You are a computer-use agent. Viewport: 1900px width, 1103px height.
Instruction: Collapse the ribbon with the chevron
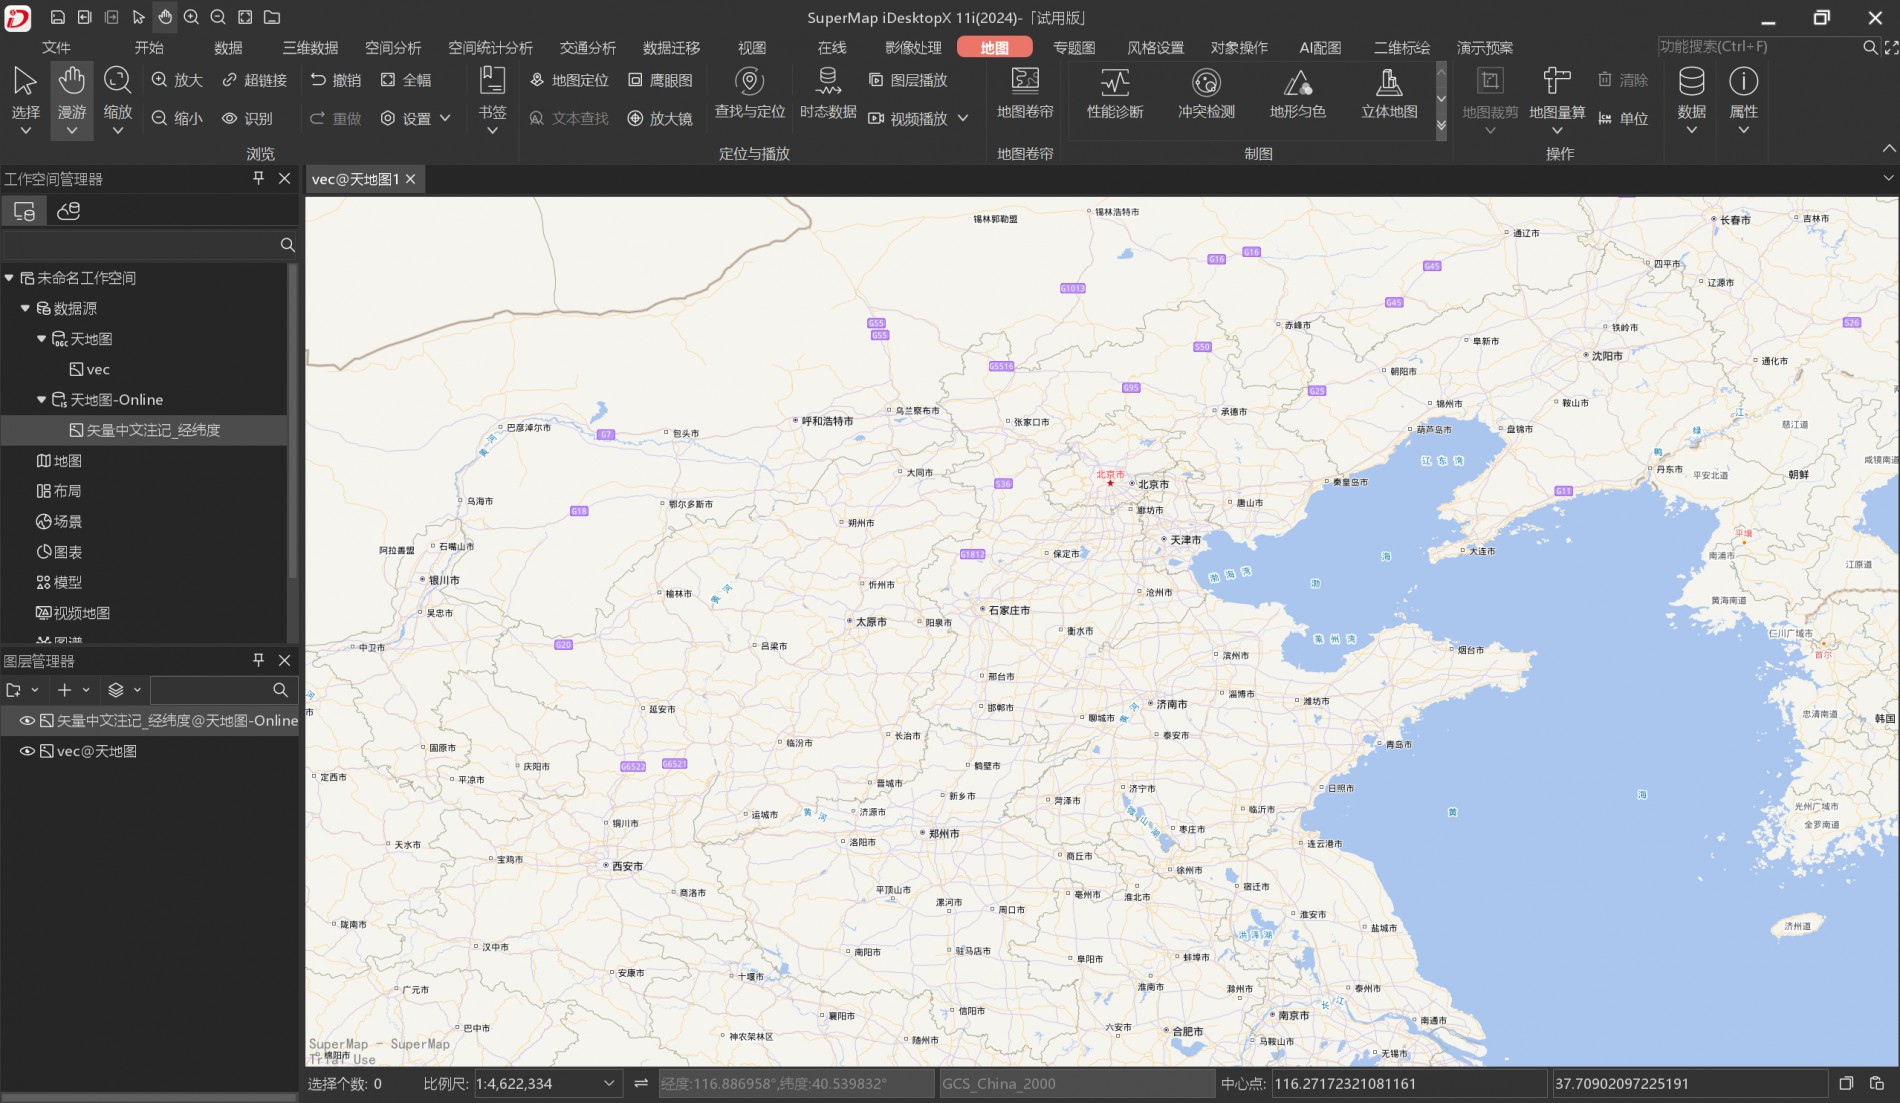1888,149
